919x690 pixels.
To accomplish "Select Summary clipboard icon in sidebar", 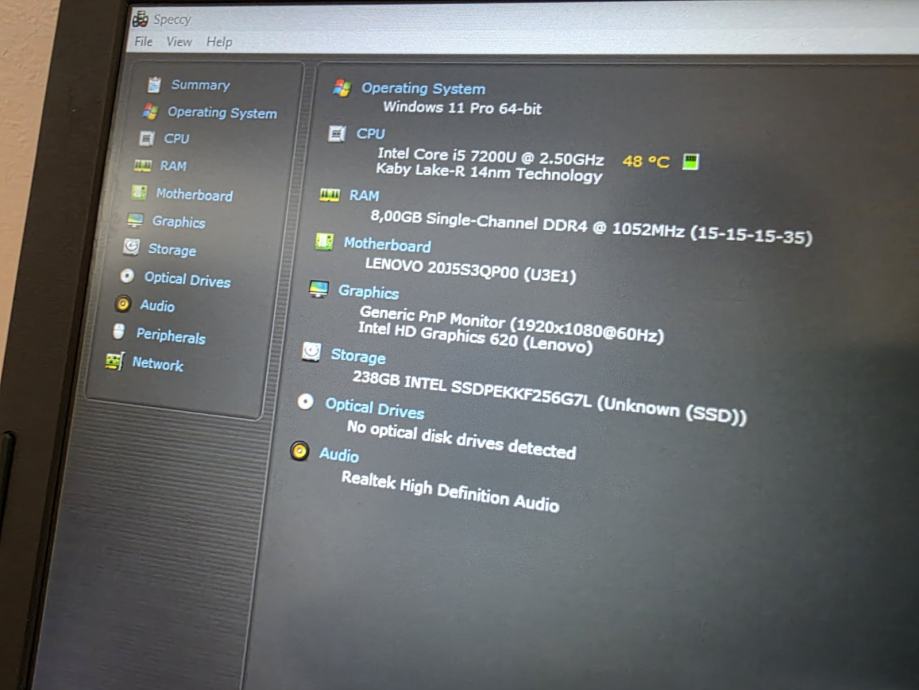I will pos(154,85).
